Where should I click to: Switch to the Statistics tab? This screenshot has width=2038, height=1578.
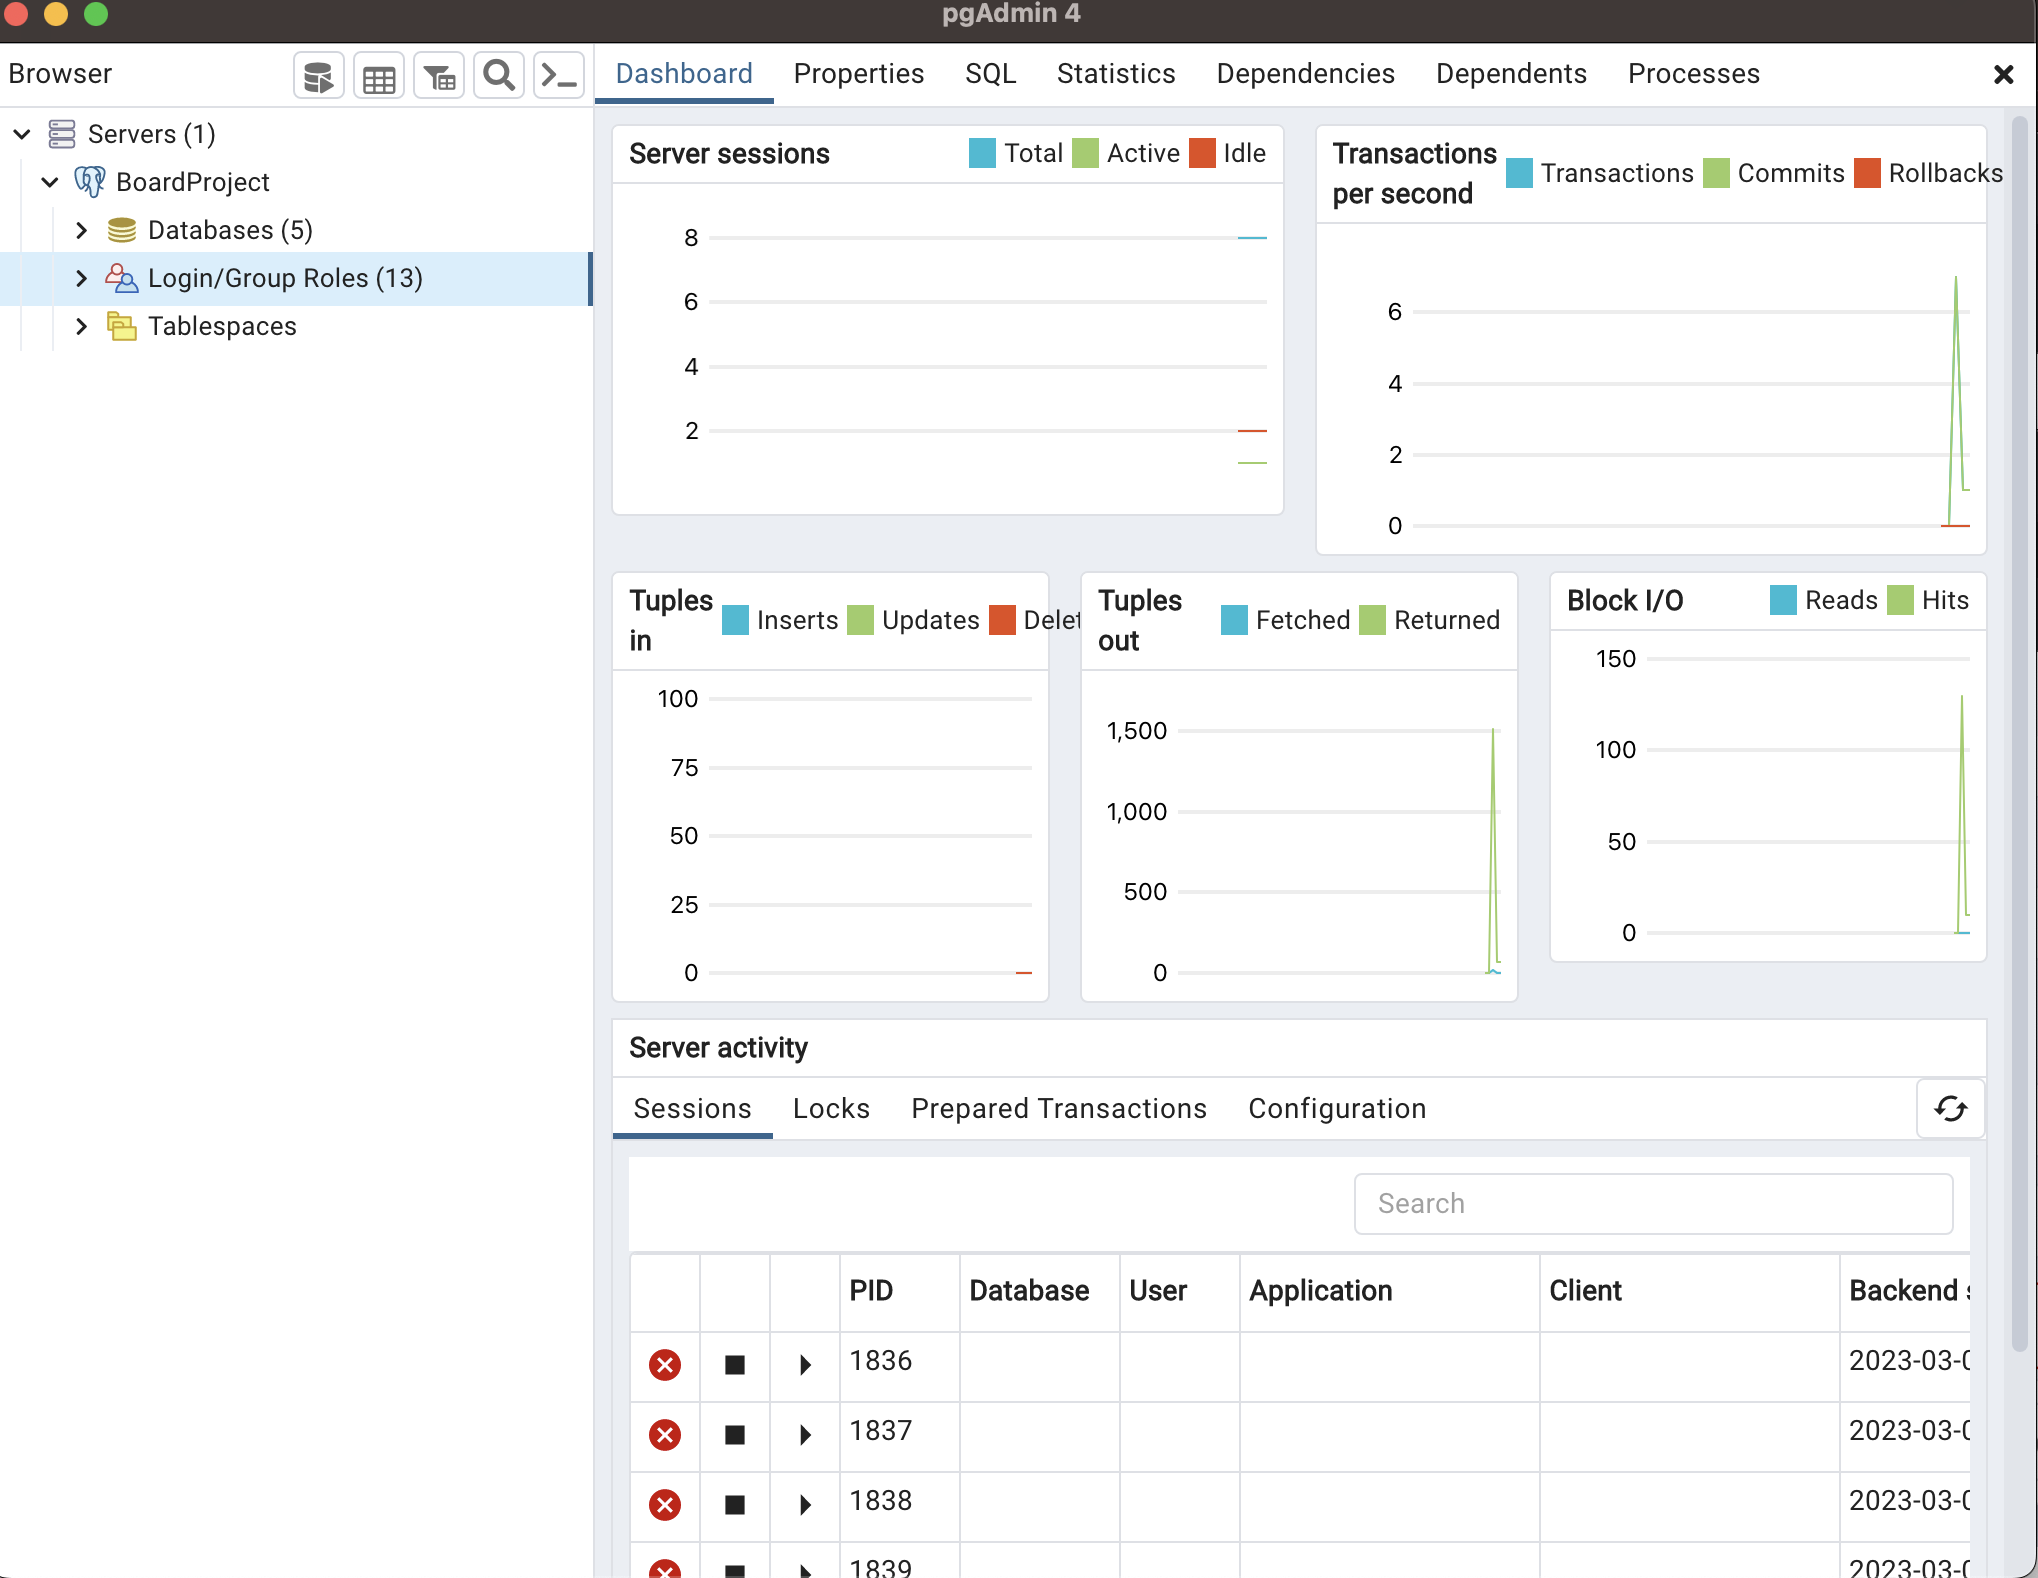pos(1116,74)
